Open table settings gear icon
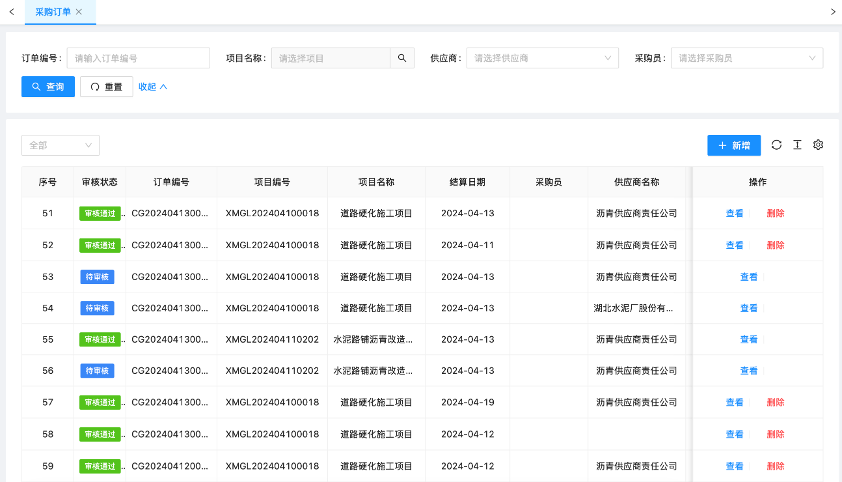 click(818, 145)
